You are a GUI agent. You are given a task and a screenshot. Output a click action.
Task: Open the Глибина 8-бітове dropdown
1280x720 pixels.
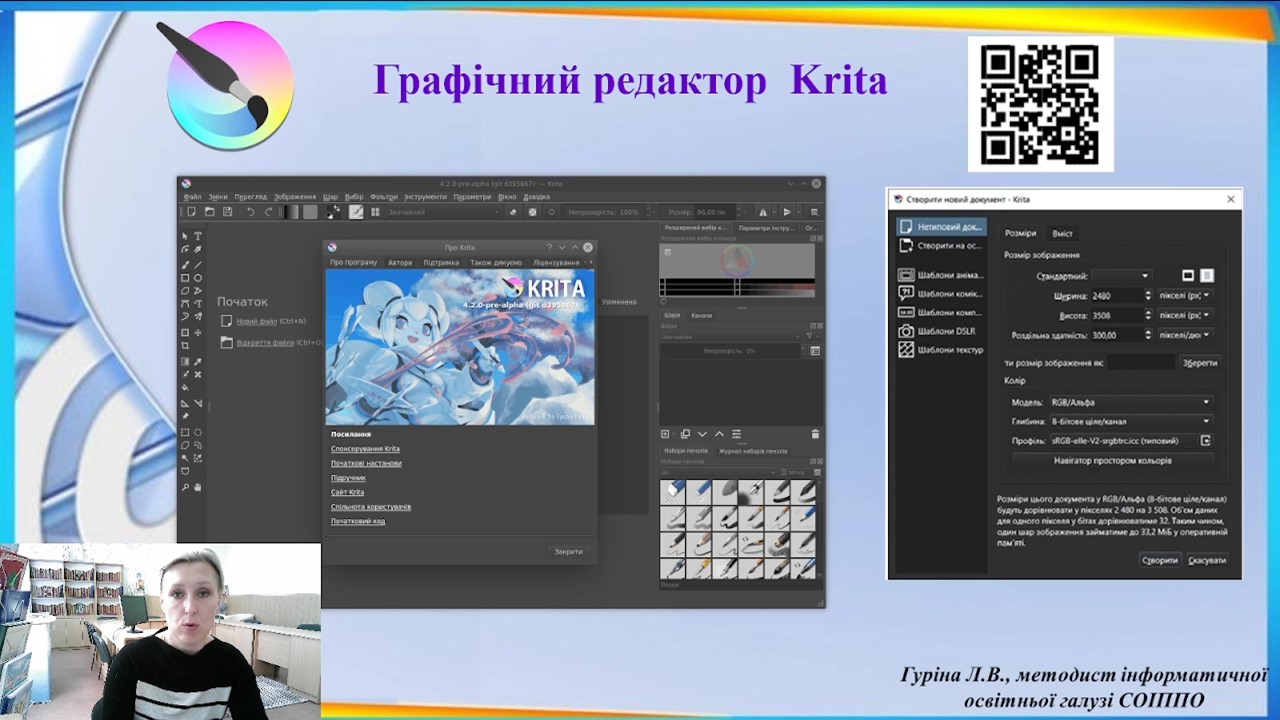[x=1130, y=421]
